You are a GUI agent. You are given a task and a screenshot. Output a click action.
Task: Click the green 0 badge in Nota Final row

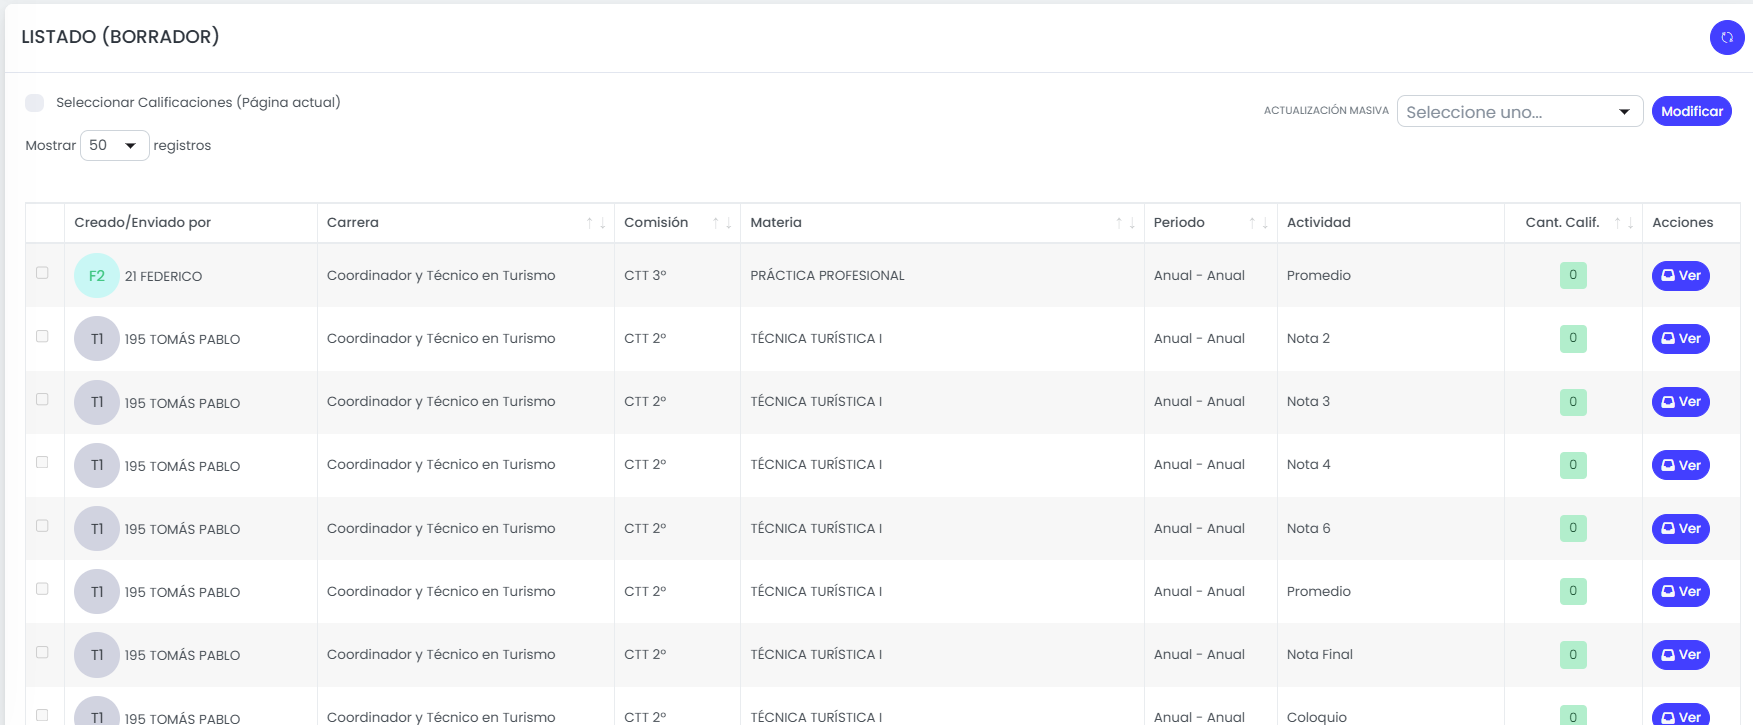pos(1573,655)
